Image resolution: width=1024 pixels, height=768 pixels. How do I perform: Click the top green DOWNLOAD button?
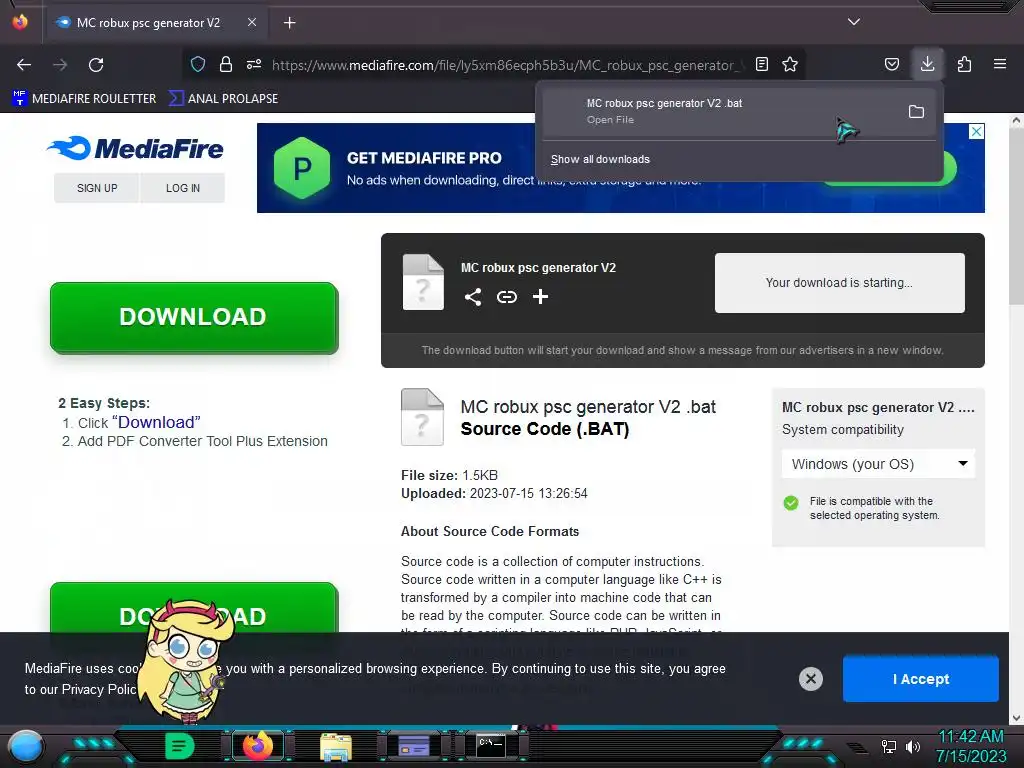coord(194,317)
